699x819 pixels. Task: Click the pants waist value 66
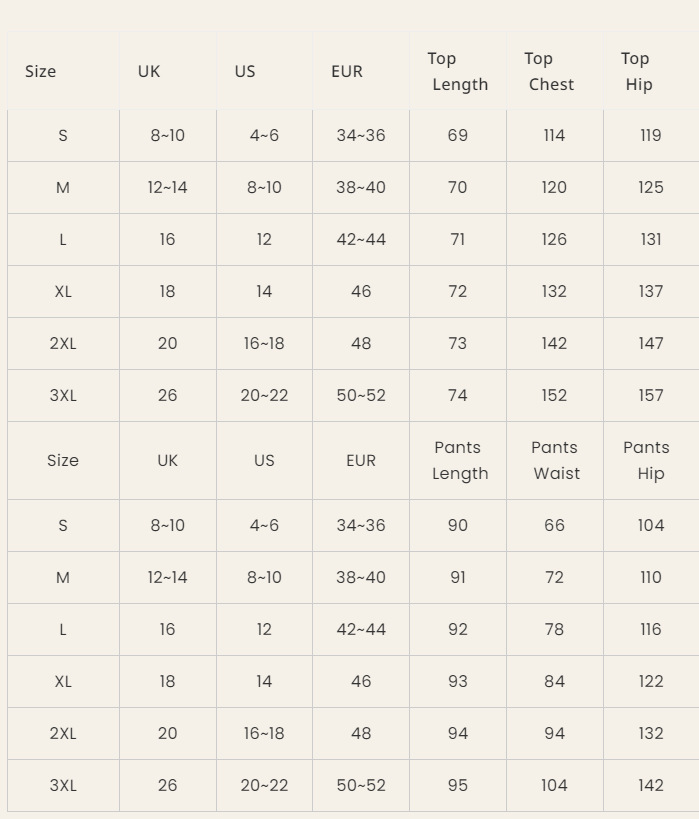[554, 525]
